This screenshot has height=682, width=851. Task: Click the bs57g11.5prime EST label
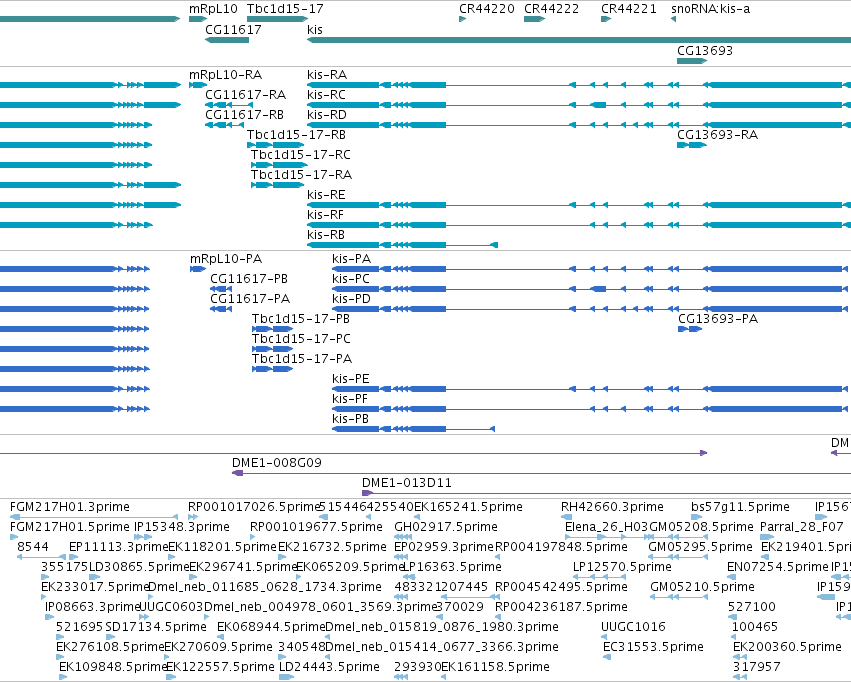(740, 507)
